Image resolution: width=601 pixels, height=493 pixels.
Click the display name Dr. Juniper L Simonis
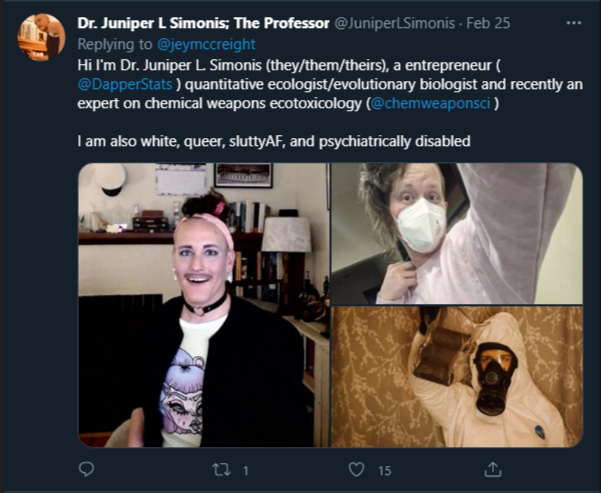point(203,23)
